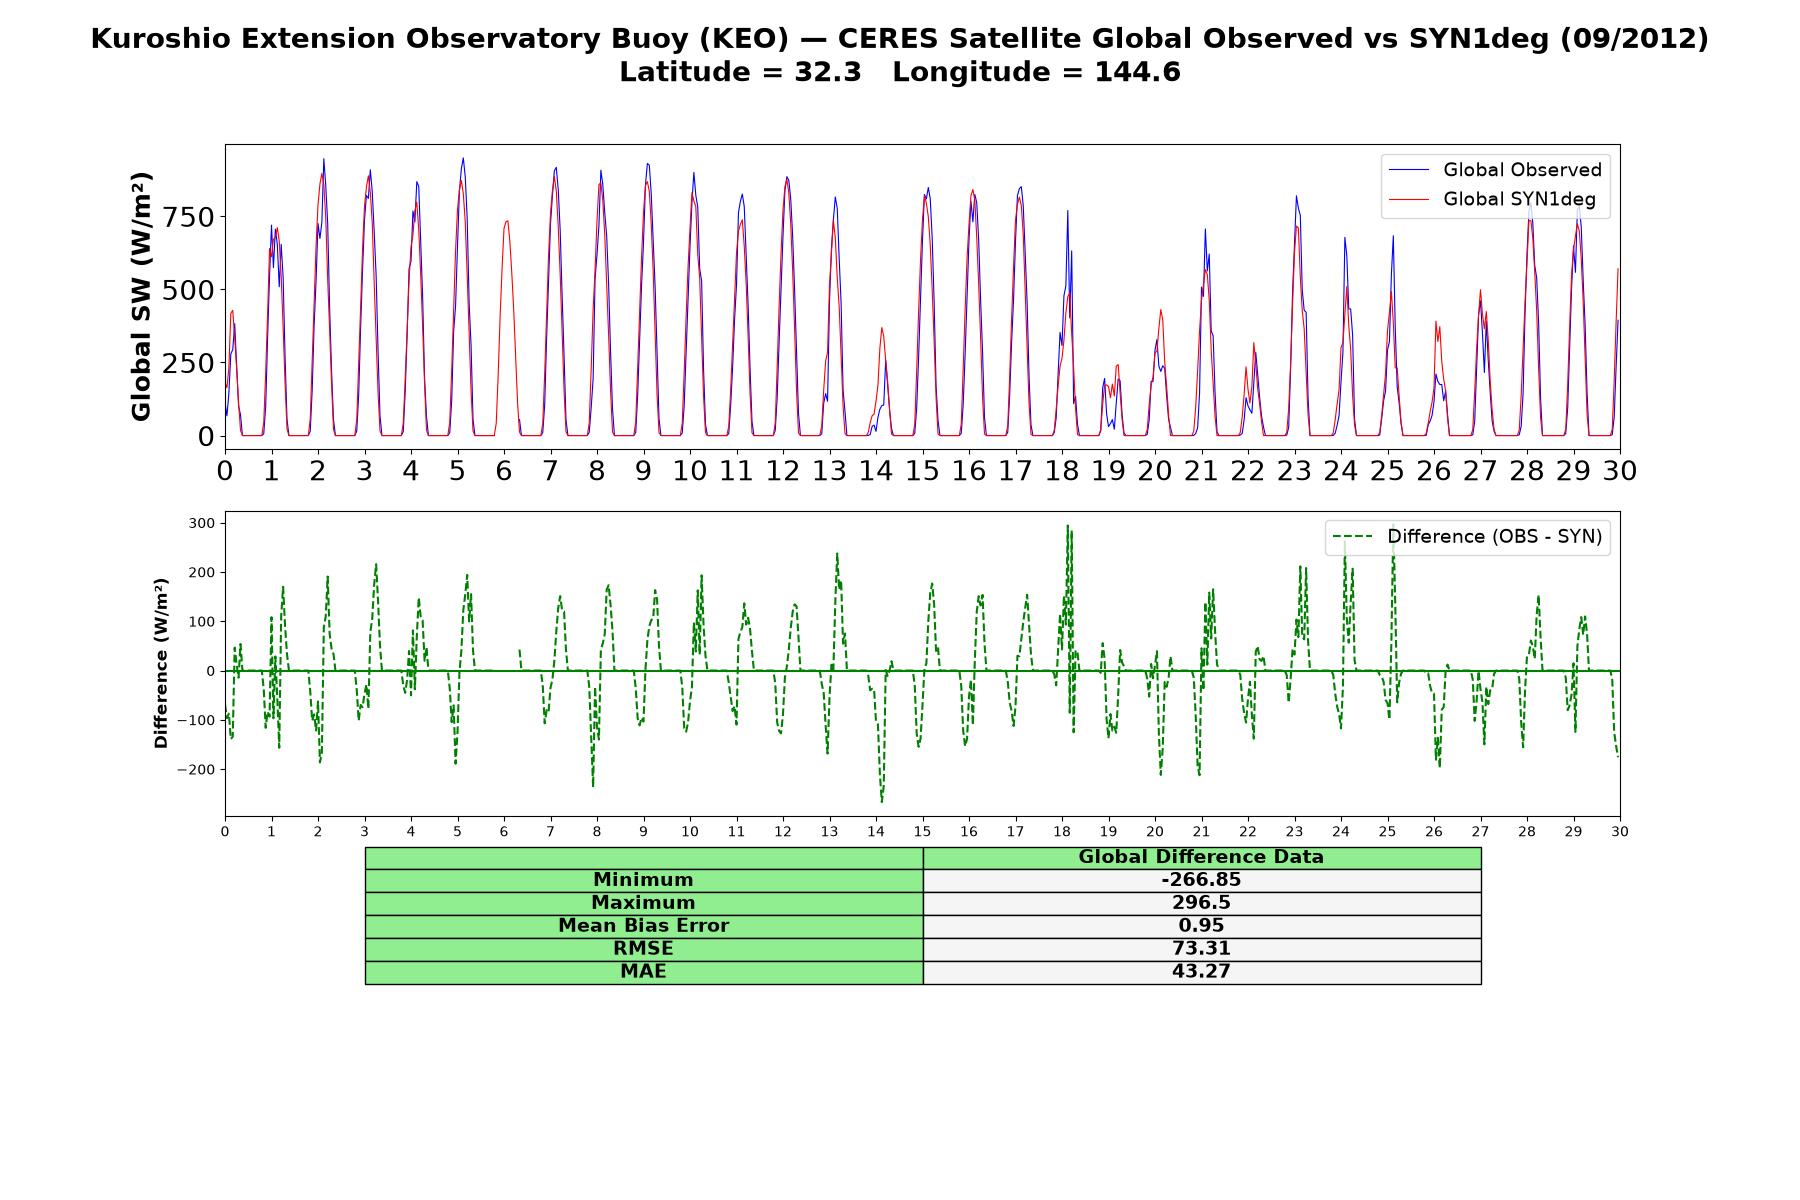
Task: Click the RMSE value 73.31 cell
Action: pyautogui.click(x=1201, y=949)
